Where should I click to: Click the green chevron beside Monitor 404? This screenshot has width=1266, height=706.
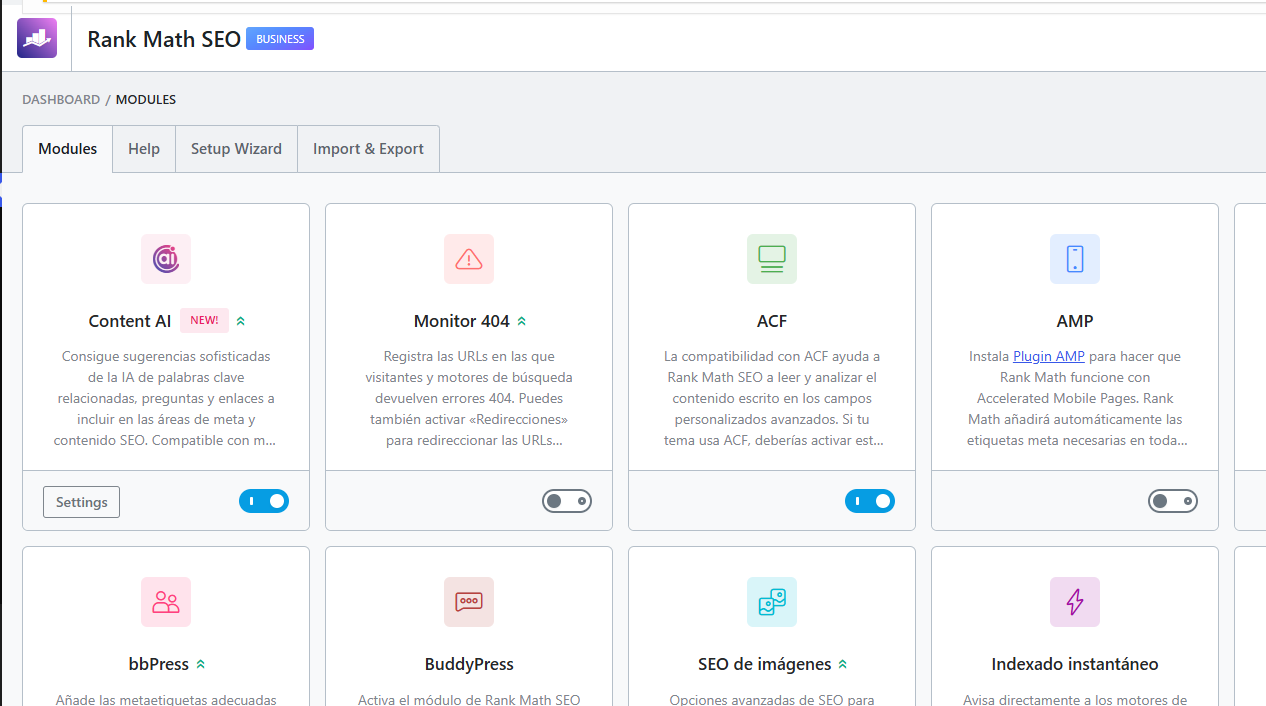pyautogui.click(x=522, y=322)
